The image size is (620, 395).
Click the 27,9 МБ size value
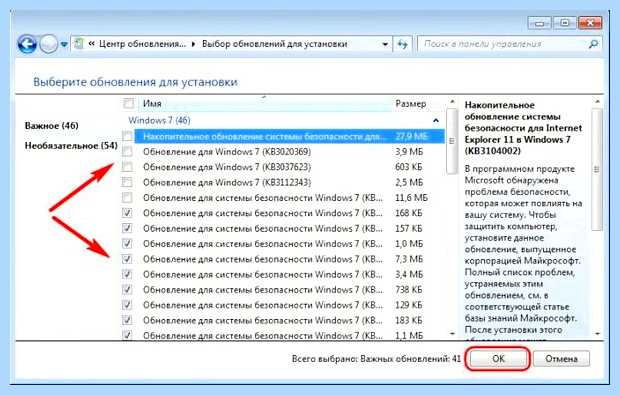coord(411,136)
